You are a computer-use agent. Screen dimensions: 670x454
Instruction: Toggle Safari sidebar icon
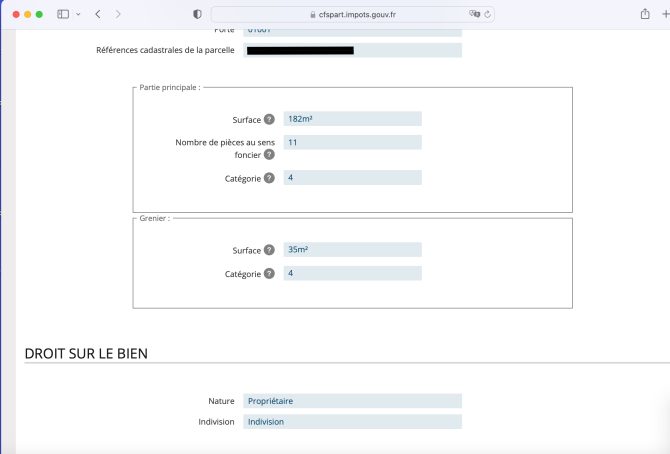pyautogui.click(x=63, y=14)
